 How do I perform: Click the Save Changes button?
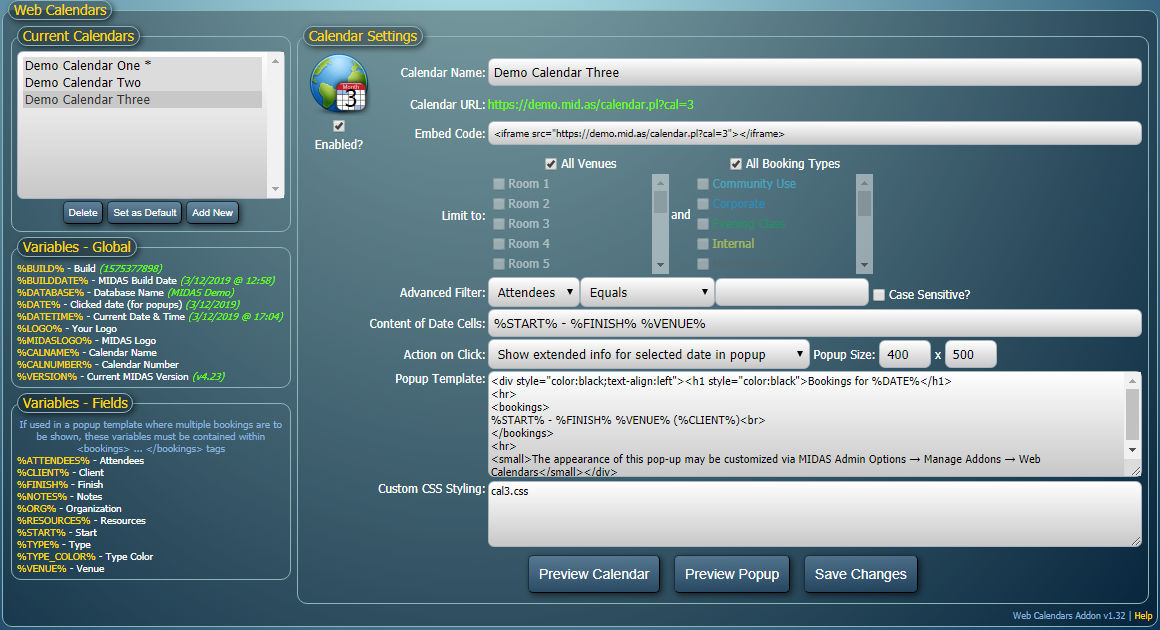coord(860,575)
